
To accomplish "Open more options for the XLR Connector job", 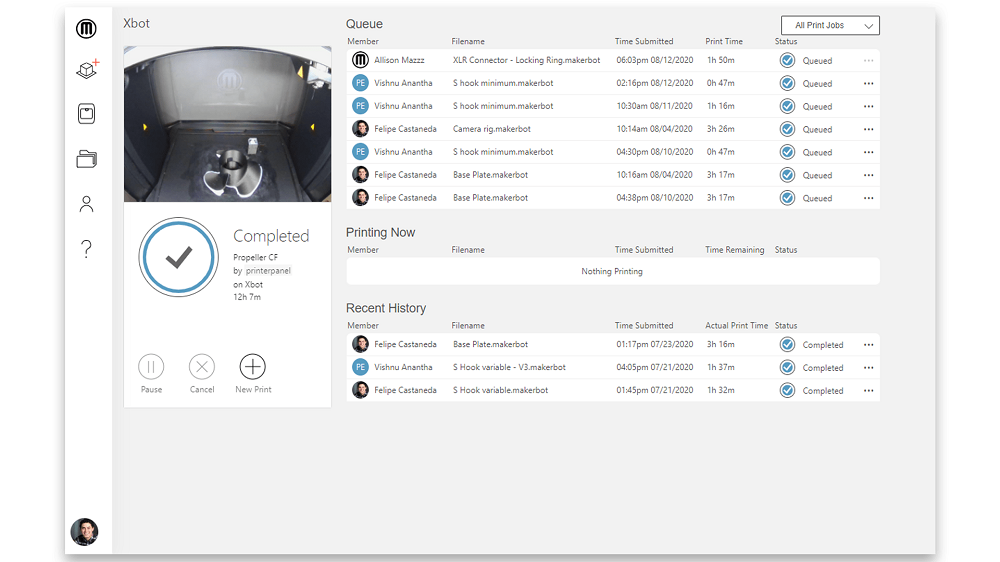I will point(869,61).
